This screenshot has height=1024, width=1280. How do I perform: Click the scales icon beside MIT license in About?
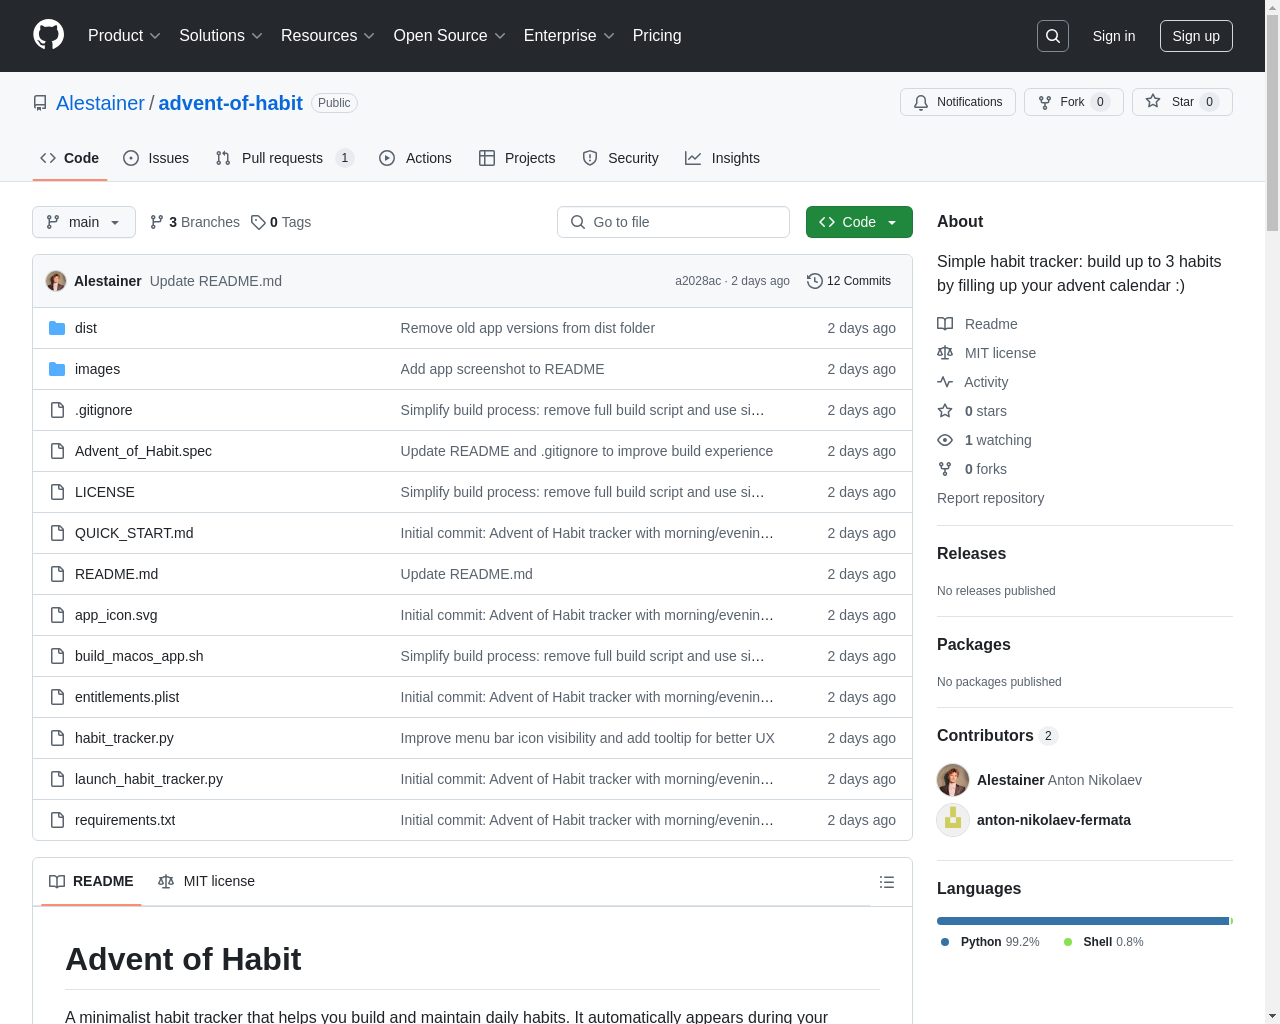[x=945, y=353]
